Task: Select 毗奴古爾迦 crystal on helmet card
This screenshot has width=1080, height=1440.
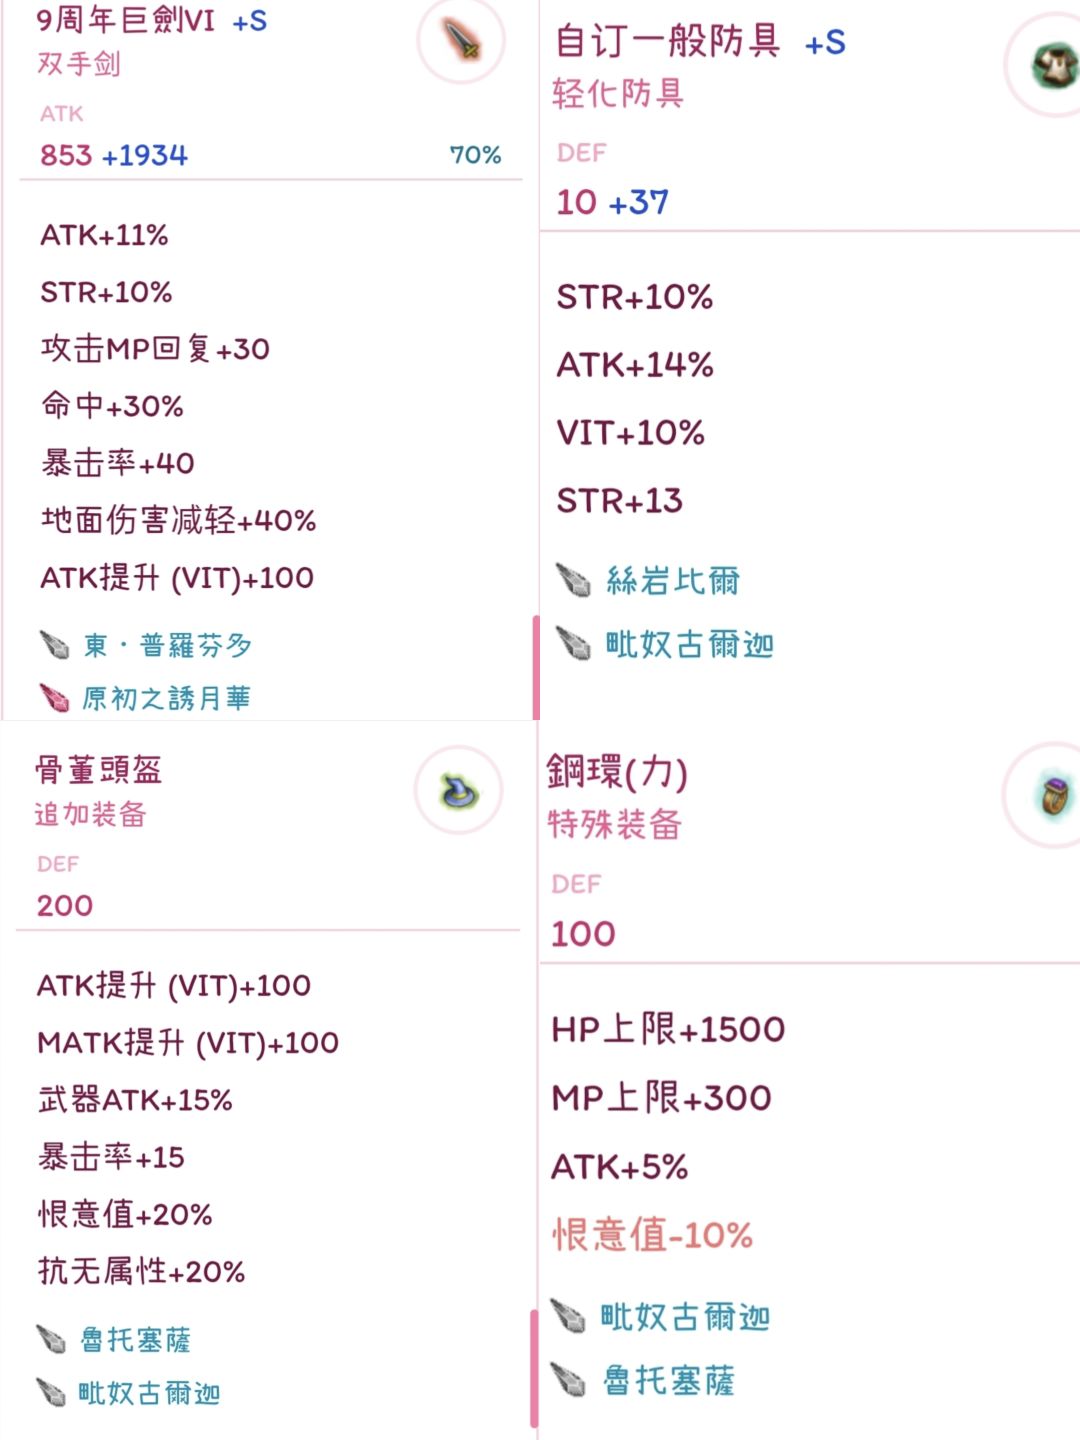Action: [149, 1393]
